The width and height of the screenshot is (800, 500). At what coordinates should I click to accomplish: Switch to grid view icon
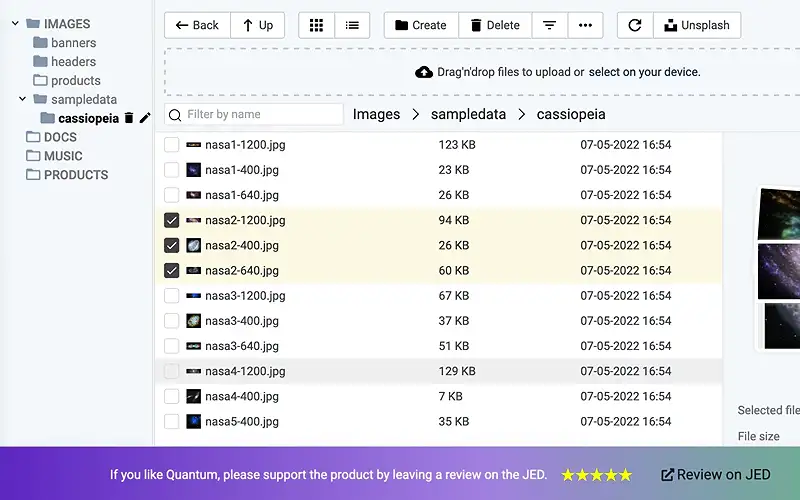point(316,25)
